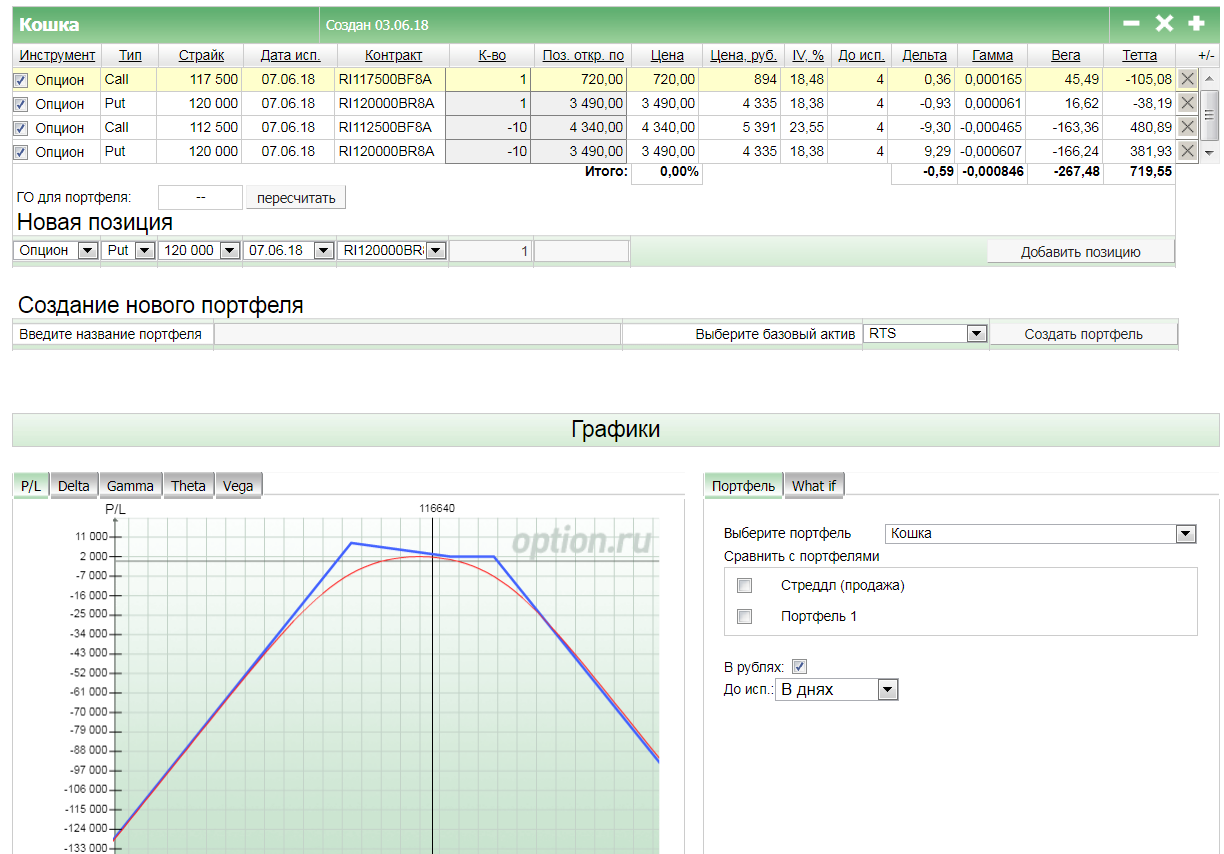Image resolution: width=1224 pixels, height=854 pixels.
Task: Sort by Цена column header
Action: pos(667,55)
